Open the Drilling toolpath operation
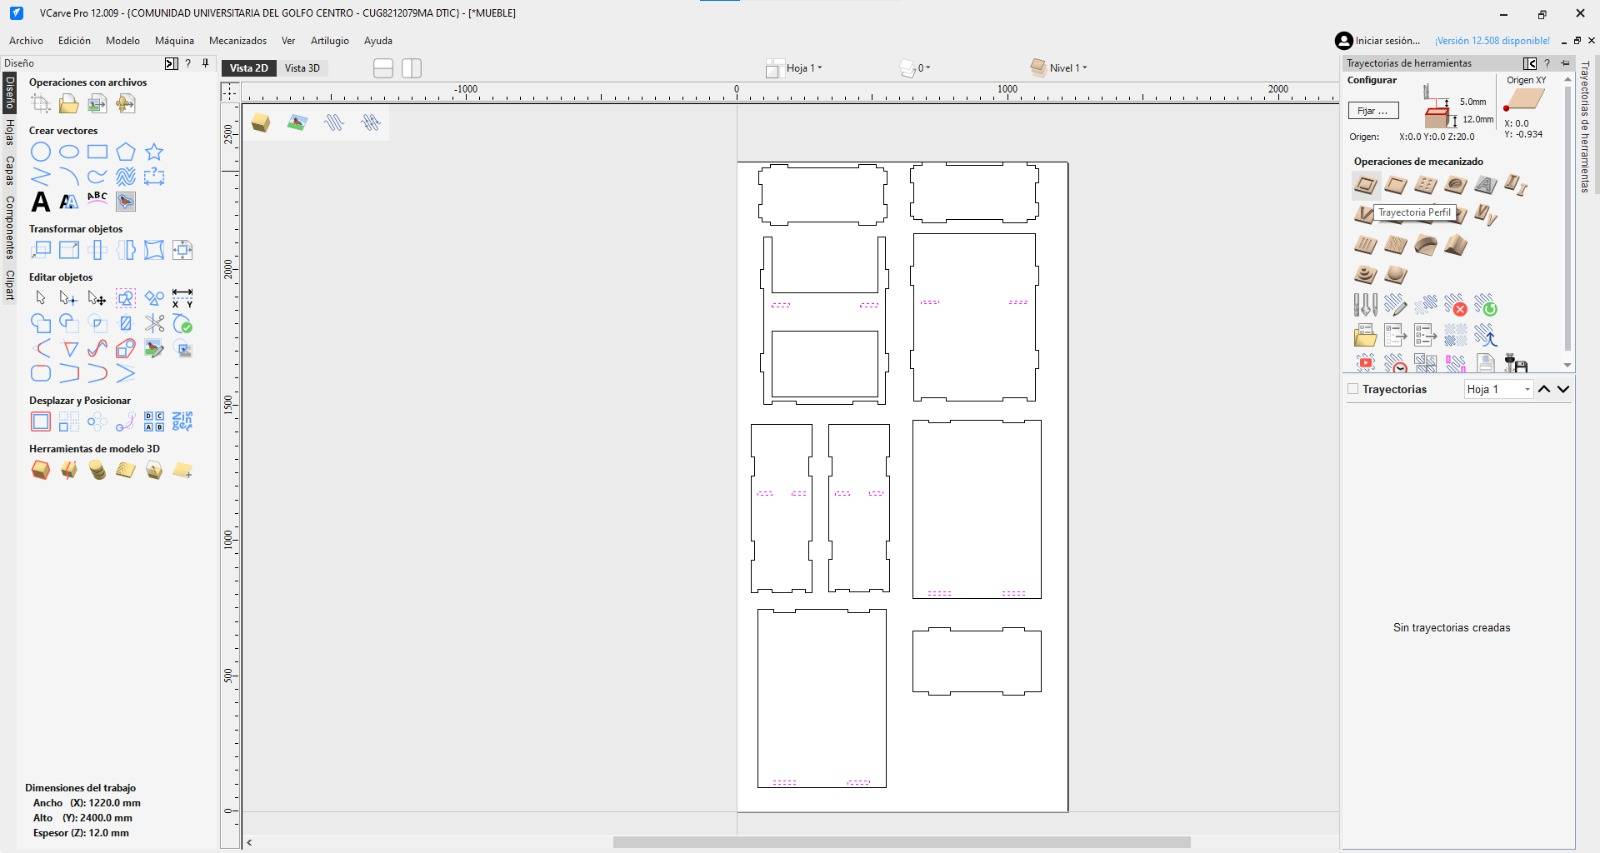 tap(1426, 185)
